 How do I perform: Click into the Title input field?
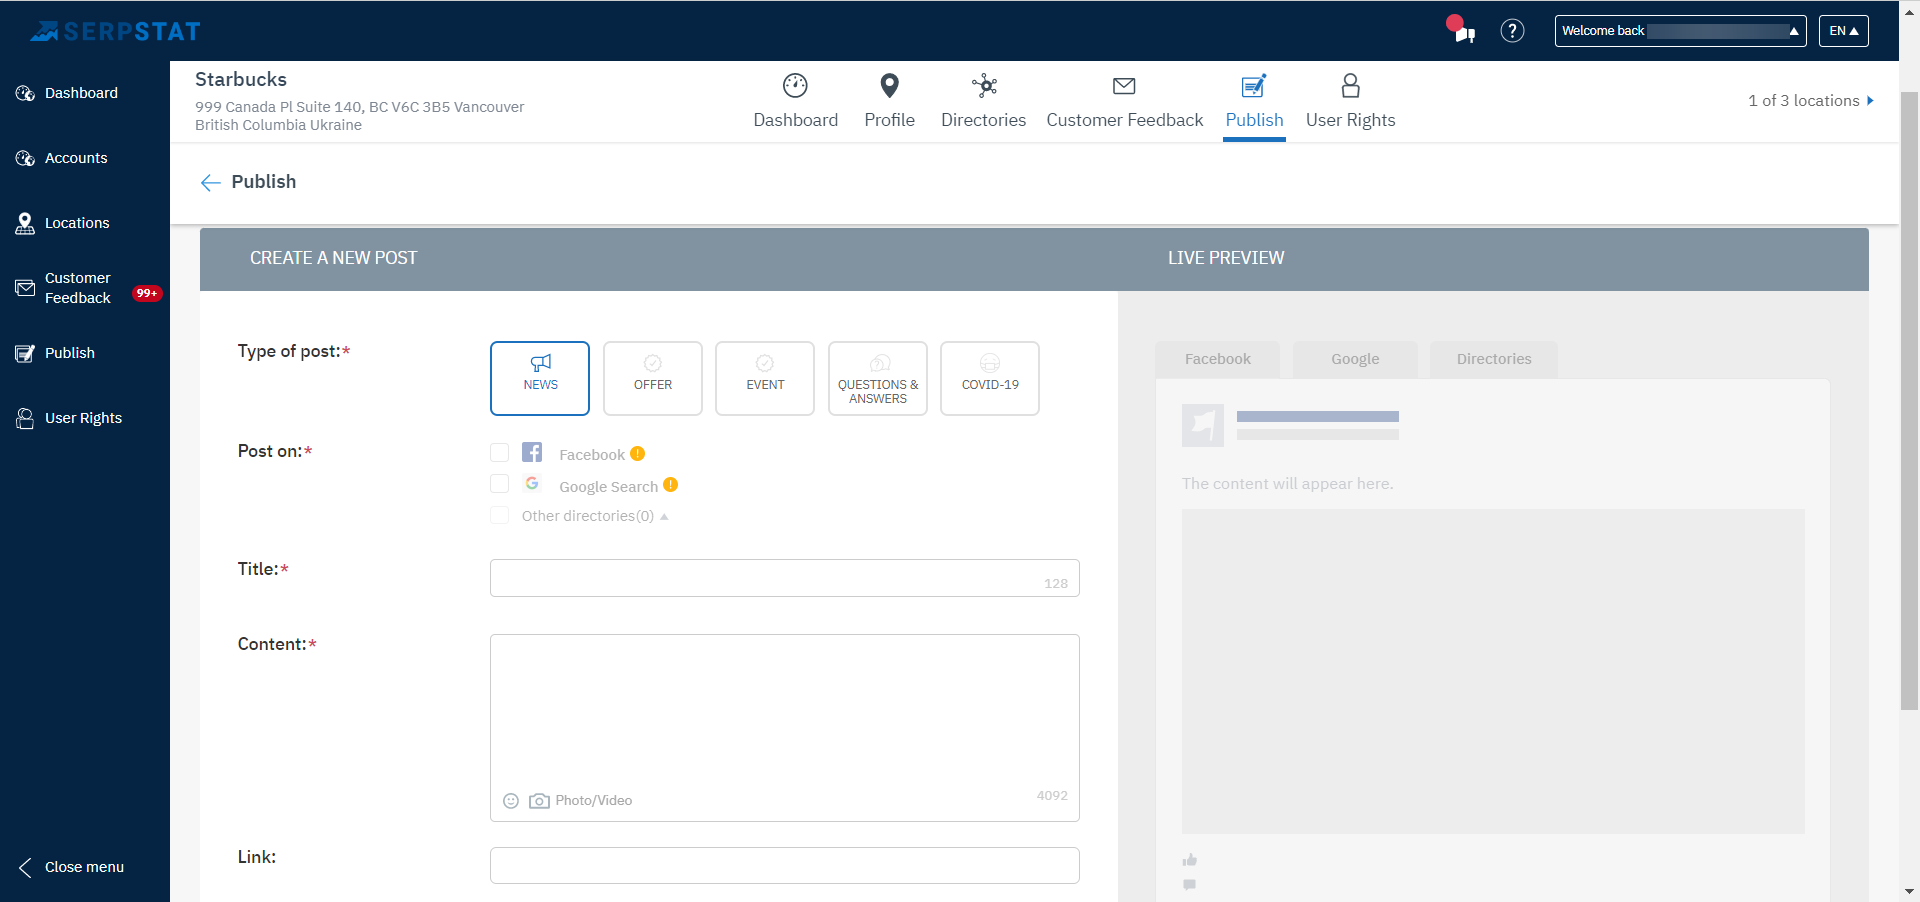[785, 578]
